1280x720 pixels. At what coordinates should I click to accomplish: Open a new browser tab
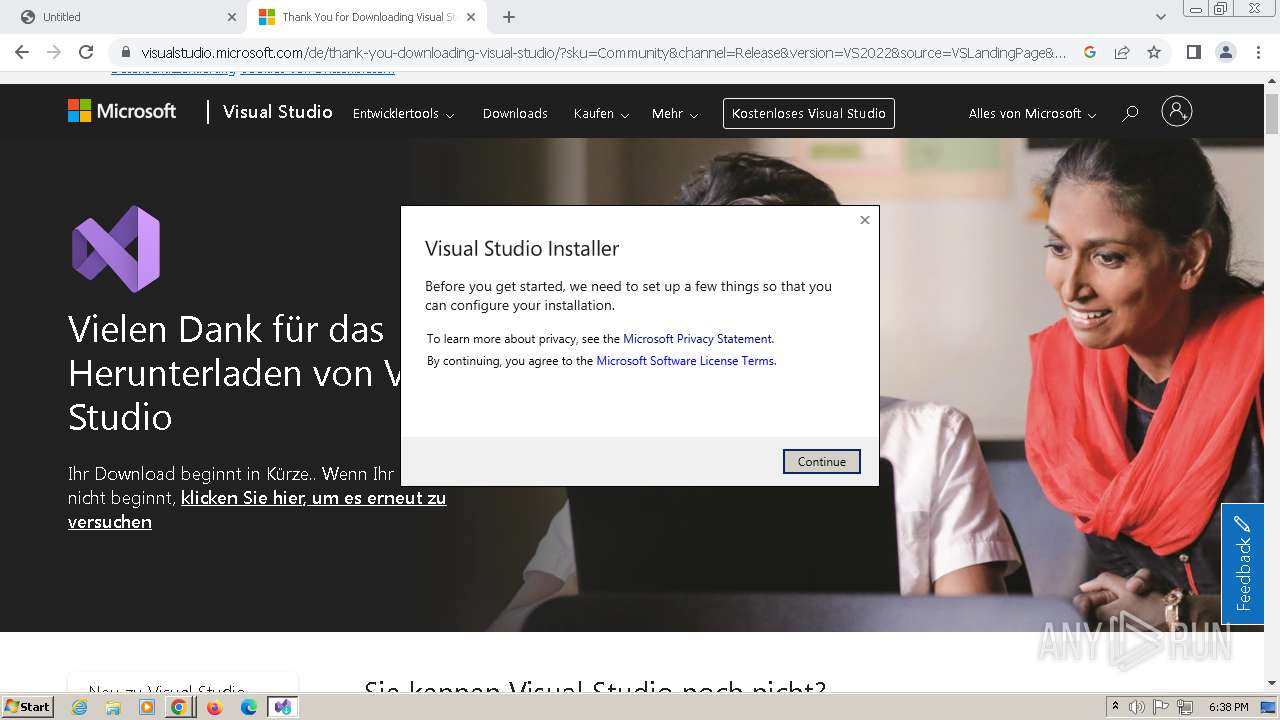(509, 17)
